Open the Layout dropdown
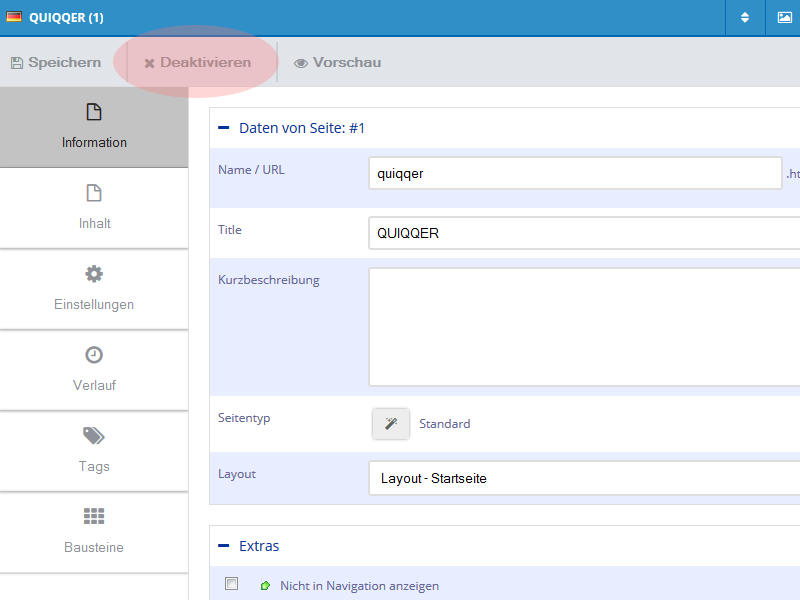Viewport: 800px width, 600px height. pyautogui.click(x=584, y=478)
